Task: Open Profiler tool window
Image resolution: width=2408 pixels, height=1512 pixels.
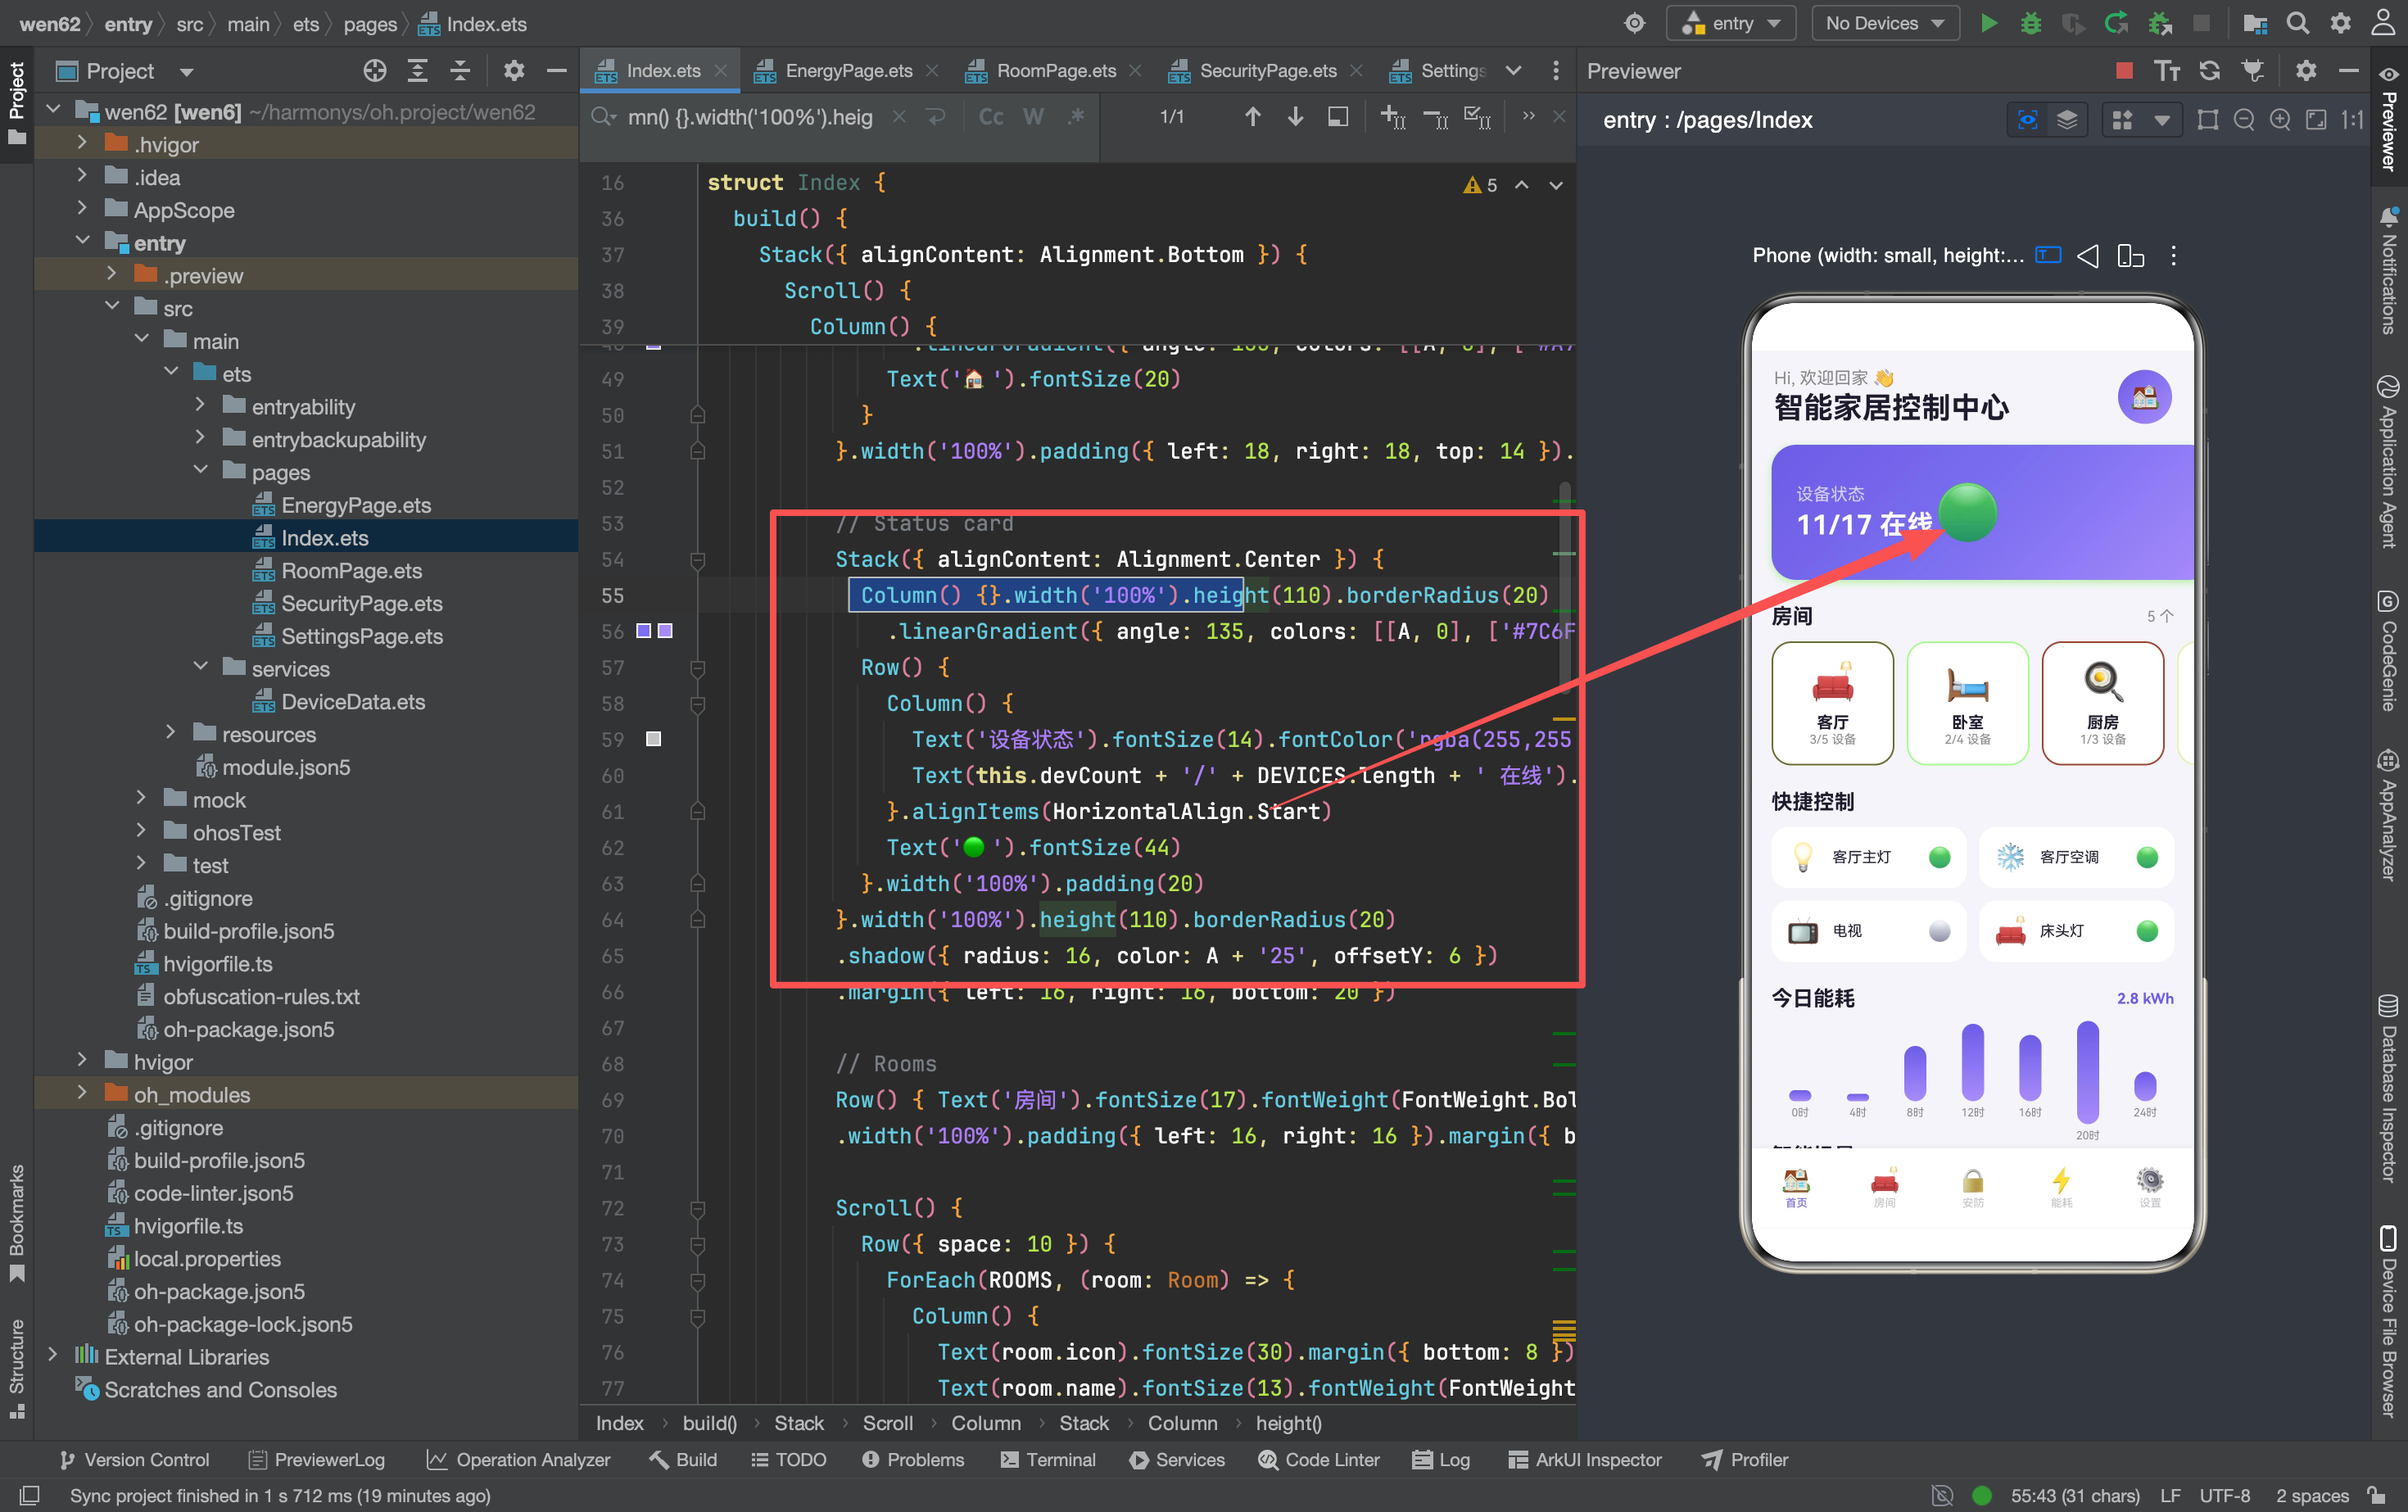Action: [1745, 1459]
